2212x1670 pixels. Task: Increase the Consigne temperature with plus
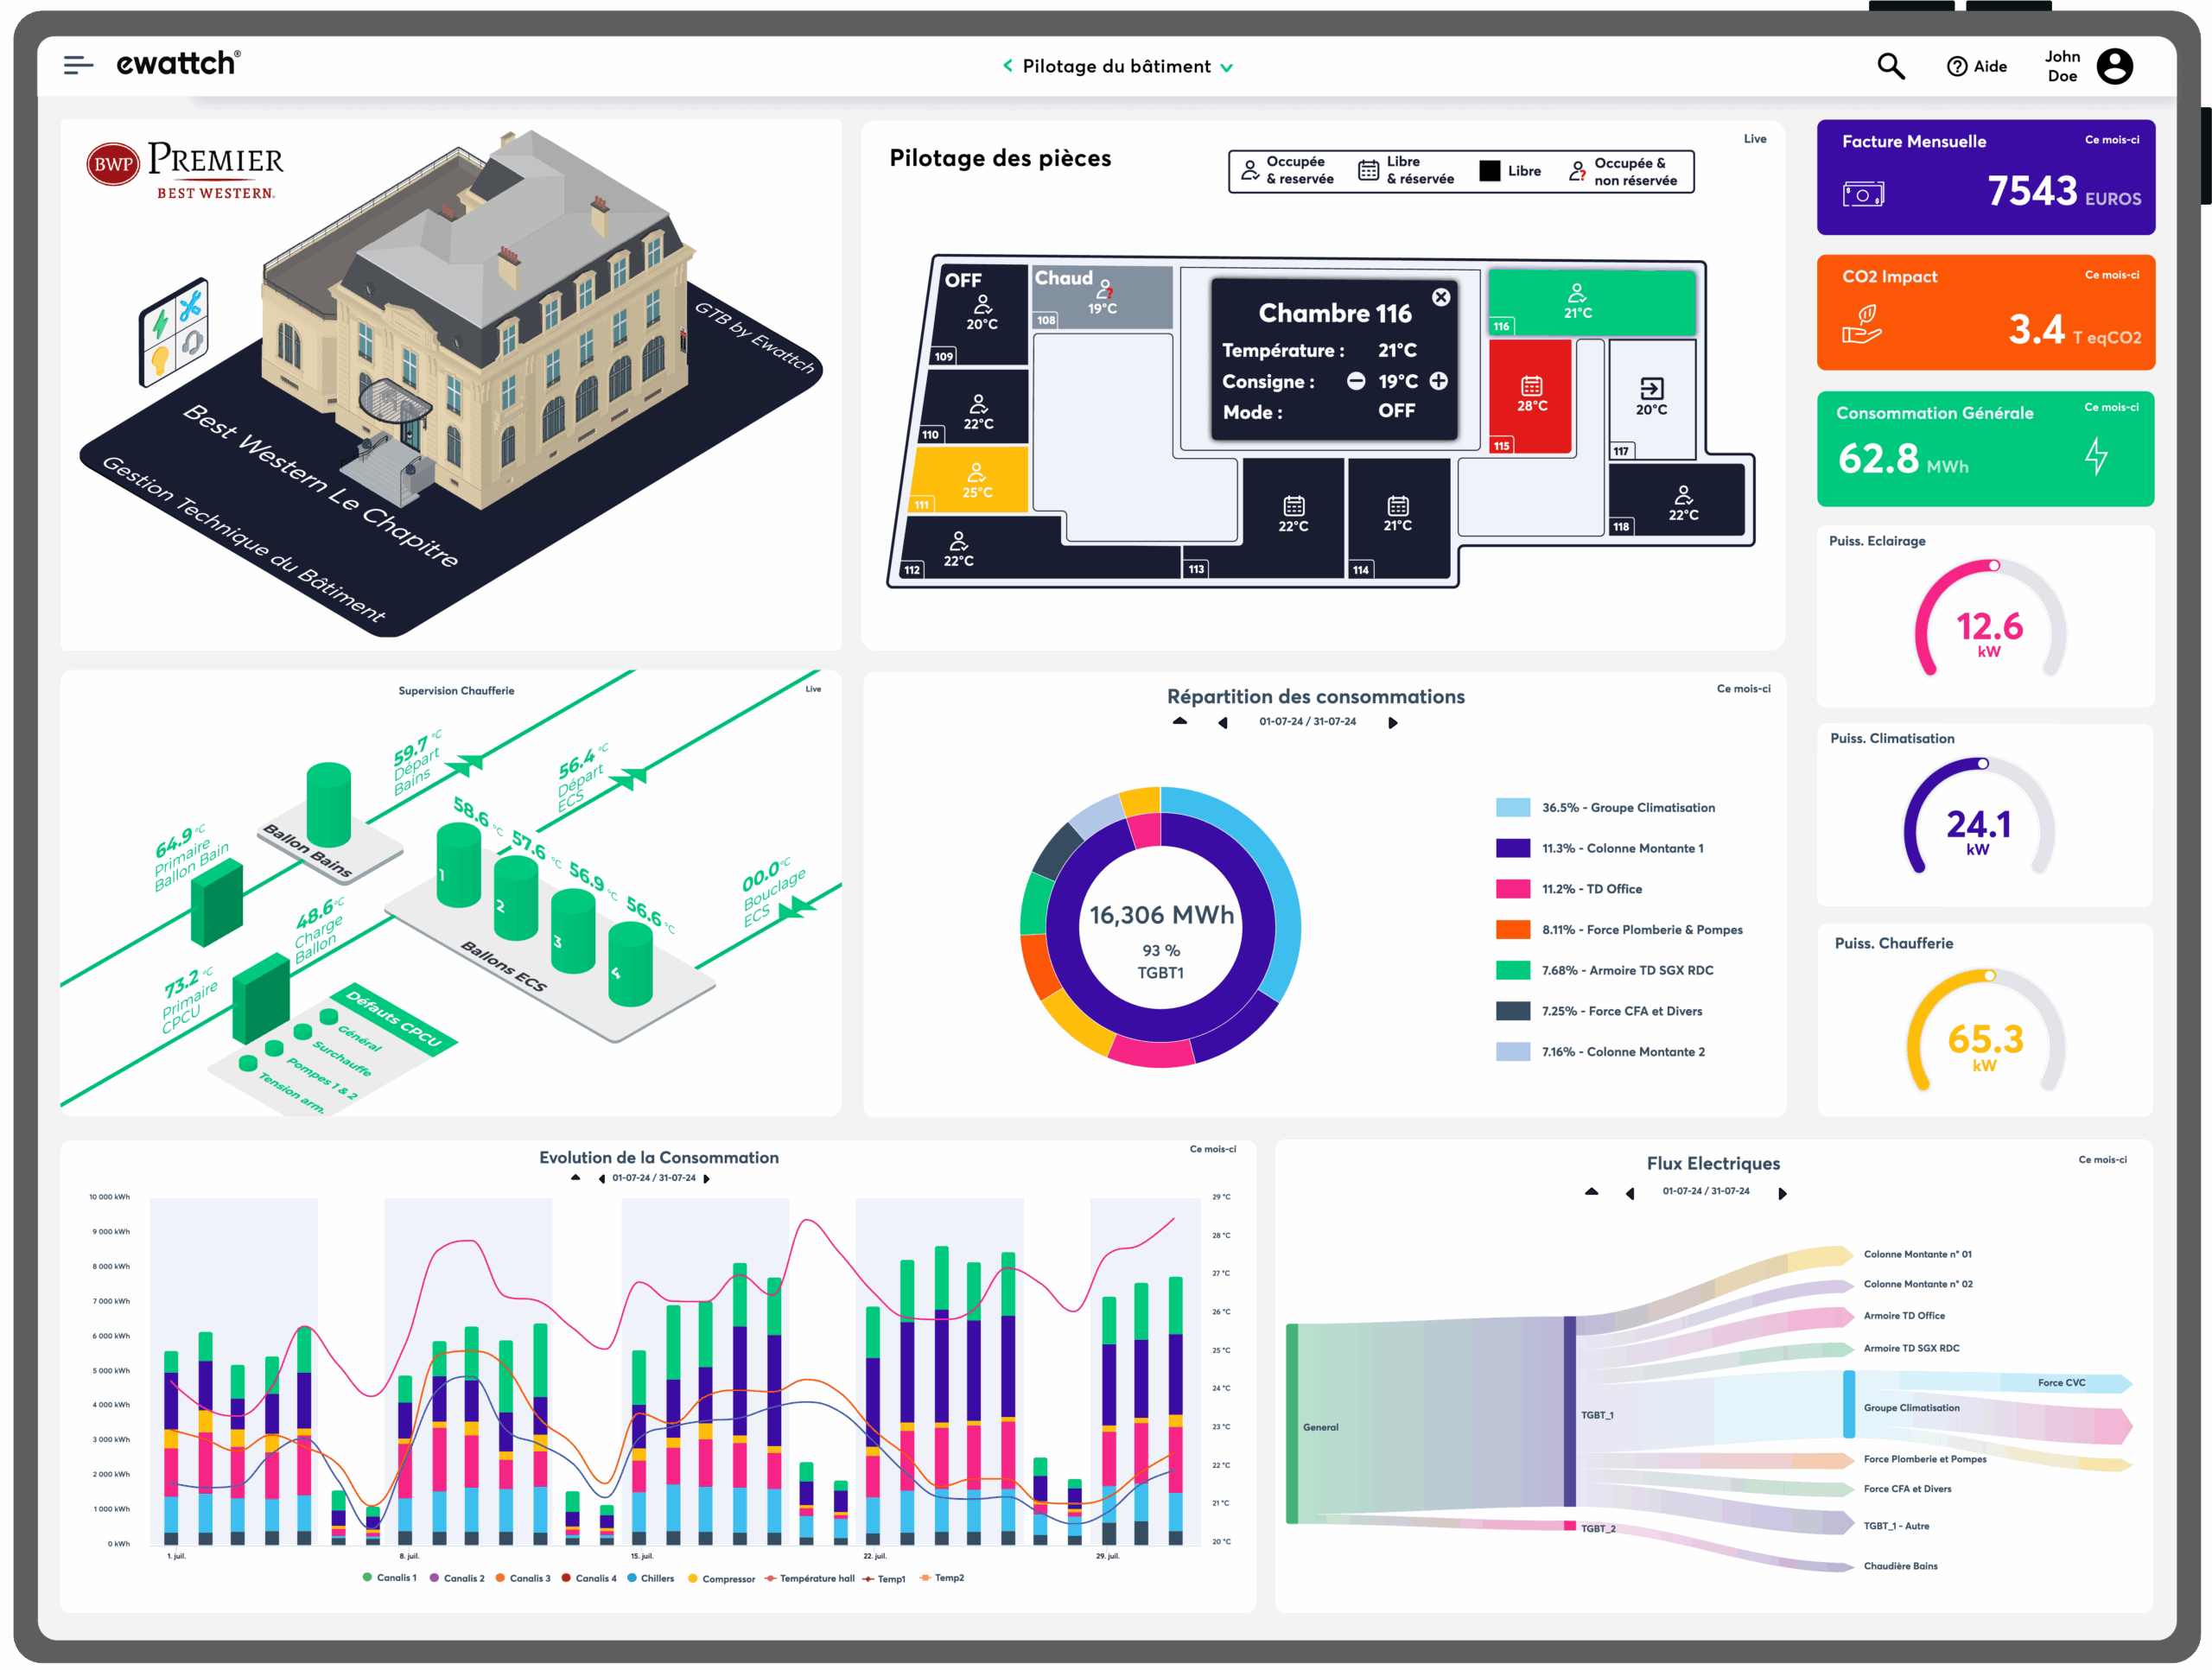coord(1438,381)
